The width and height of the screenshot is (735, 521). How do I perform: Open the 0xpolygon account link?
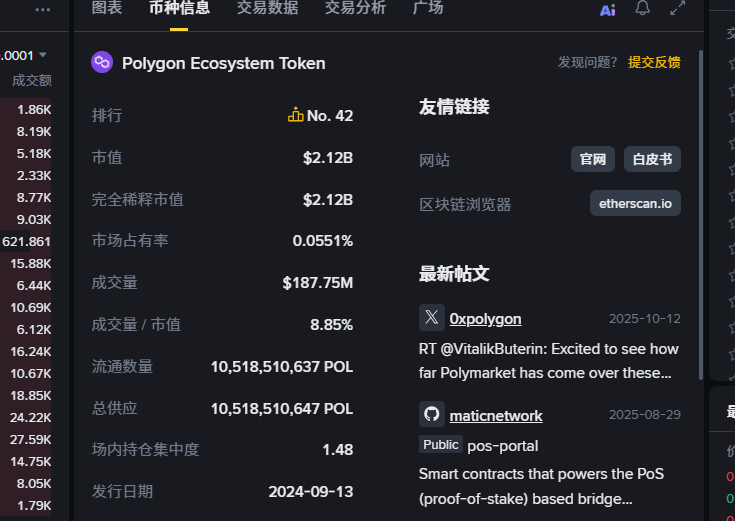click(x=485, y=319)
